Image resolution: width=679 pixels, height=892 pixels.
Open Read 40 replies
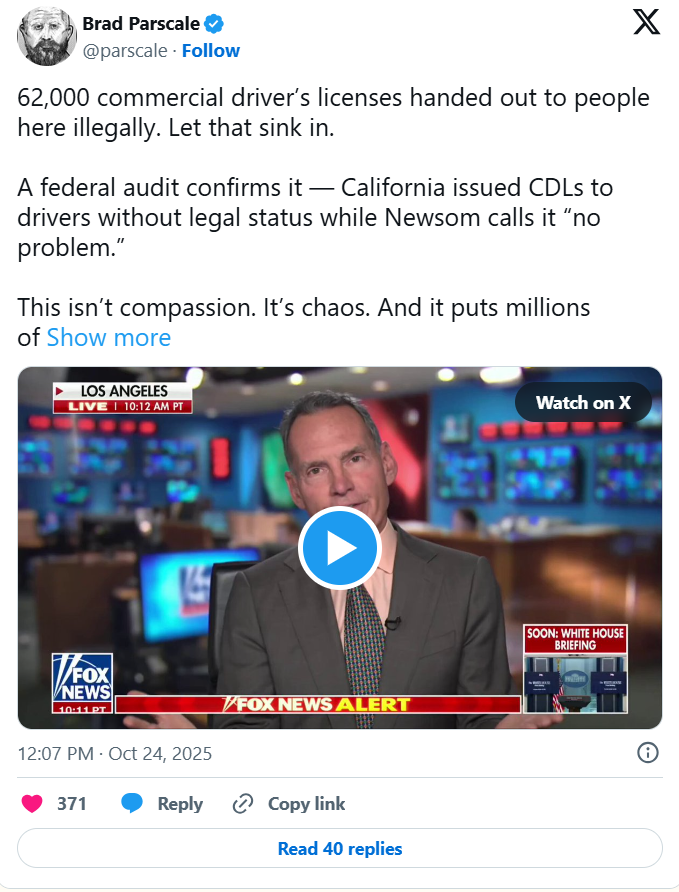tap(339, 848)
